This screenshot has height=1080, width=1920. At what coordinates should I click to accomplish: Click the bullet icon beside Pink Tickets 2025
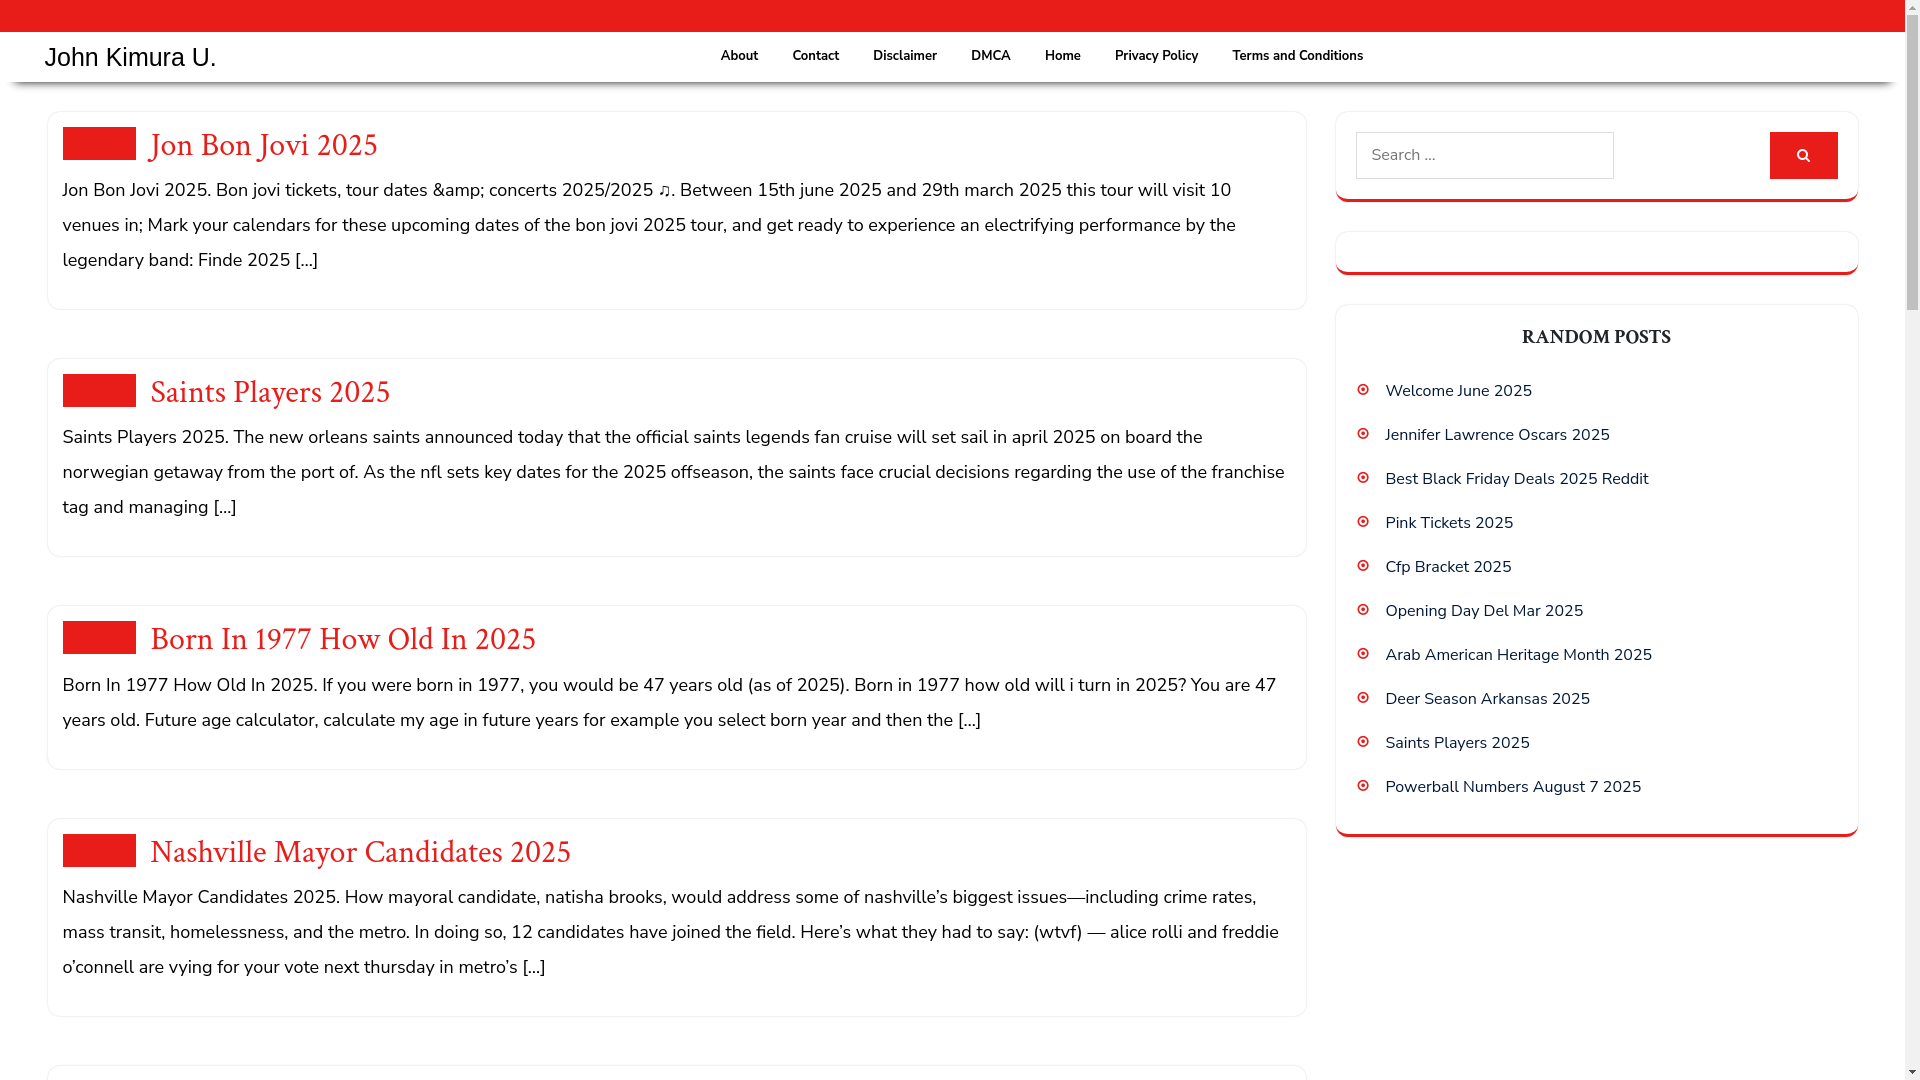1363,522
